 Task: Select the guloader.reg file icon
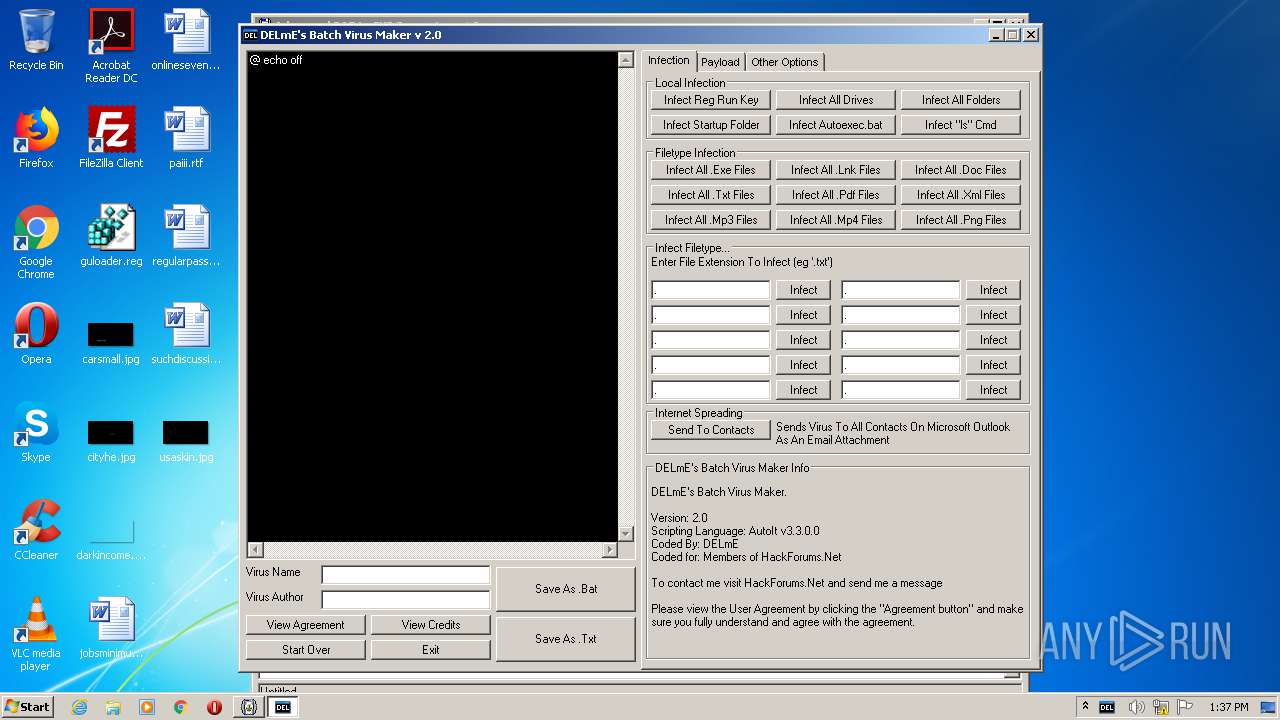pos(111,236)
